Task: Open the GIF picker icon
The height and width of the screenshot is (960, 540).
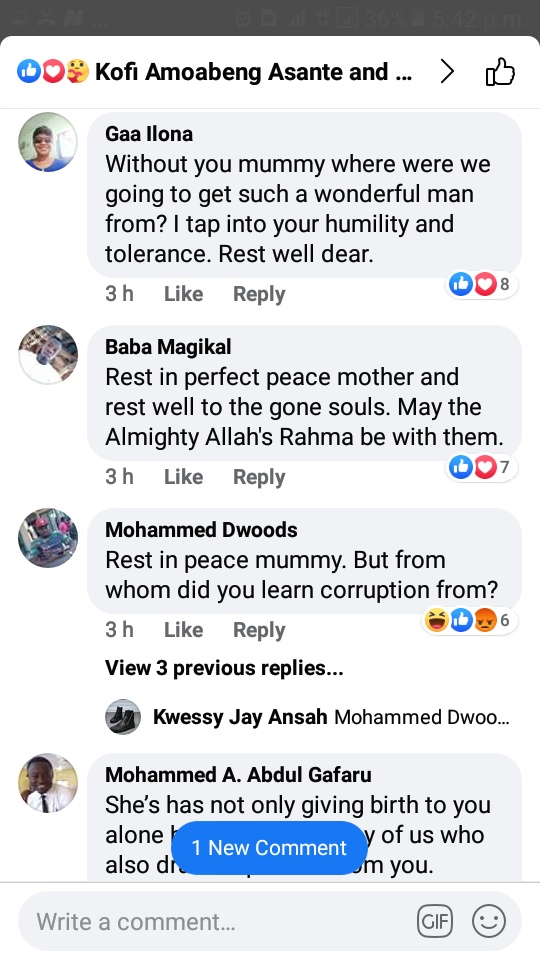Action: click(435, 921)
